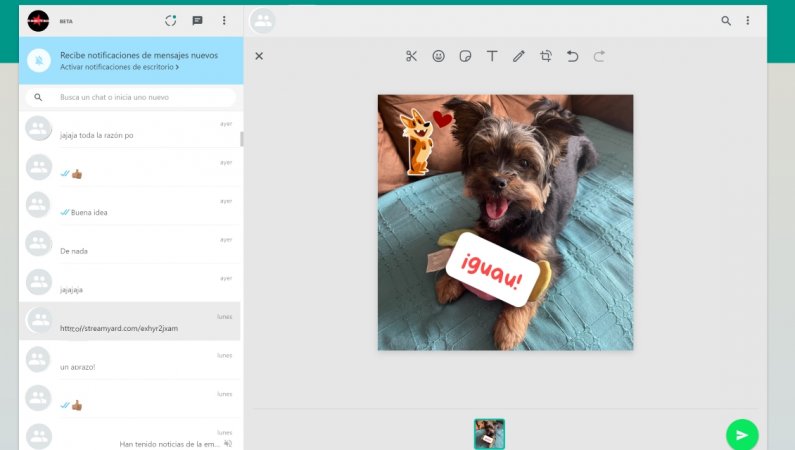The height and width of the screenshot is (450, 795).
Task: Select crop and rotate tool
Action: tap(546, 56)
